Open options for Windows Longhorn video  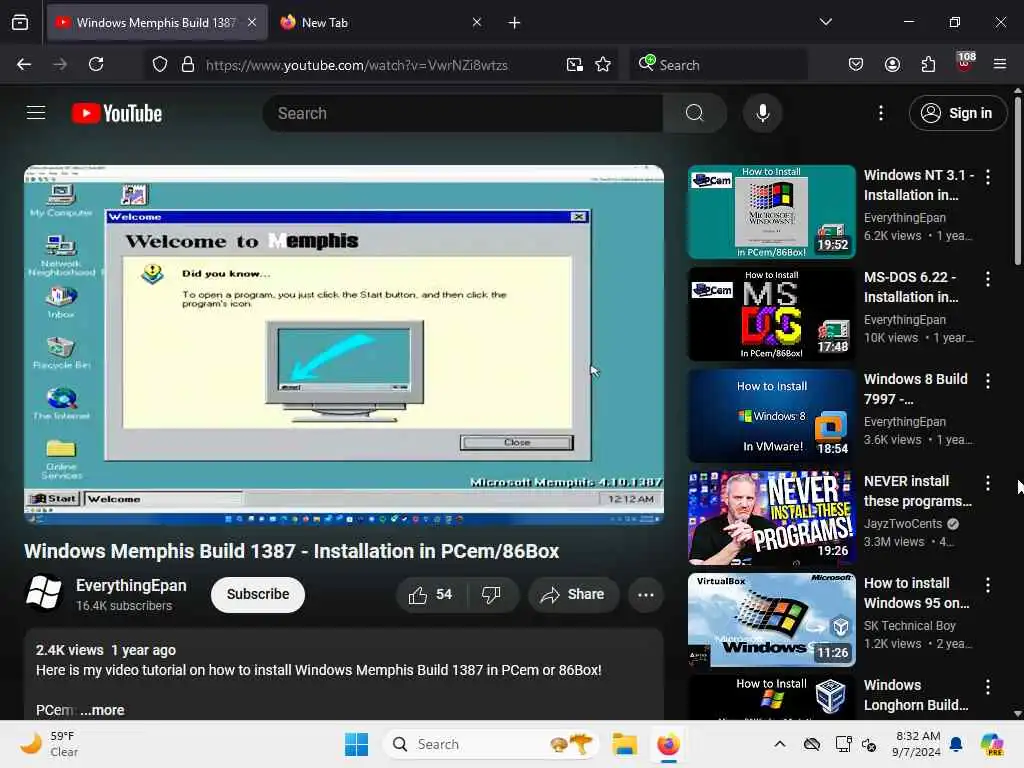987,687
